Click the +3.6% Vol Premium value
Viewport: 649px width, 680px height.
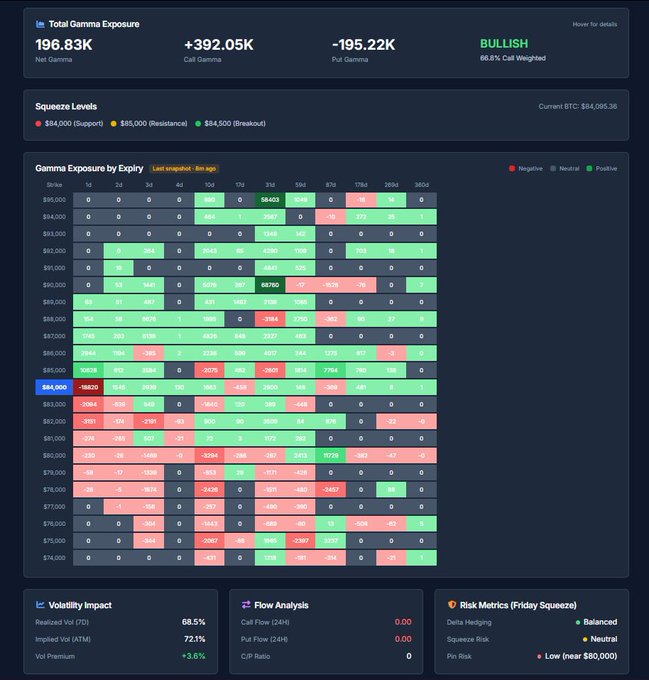[x=193, y=656]
